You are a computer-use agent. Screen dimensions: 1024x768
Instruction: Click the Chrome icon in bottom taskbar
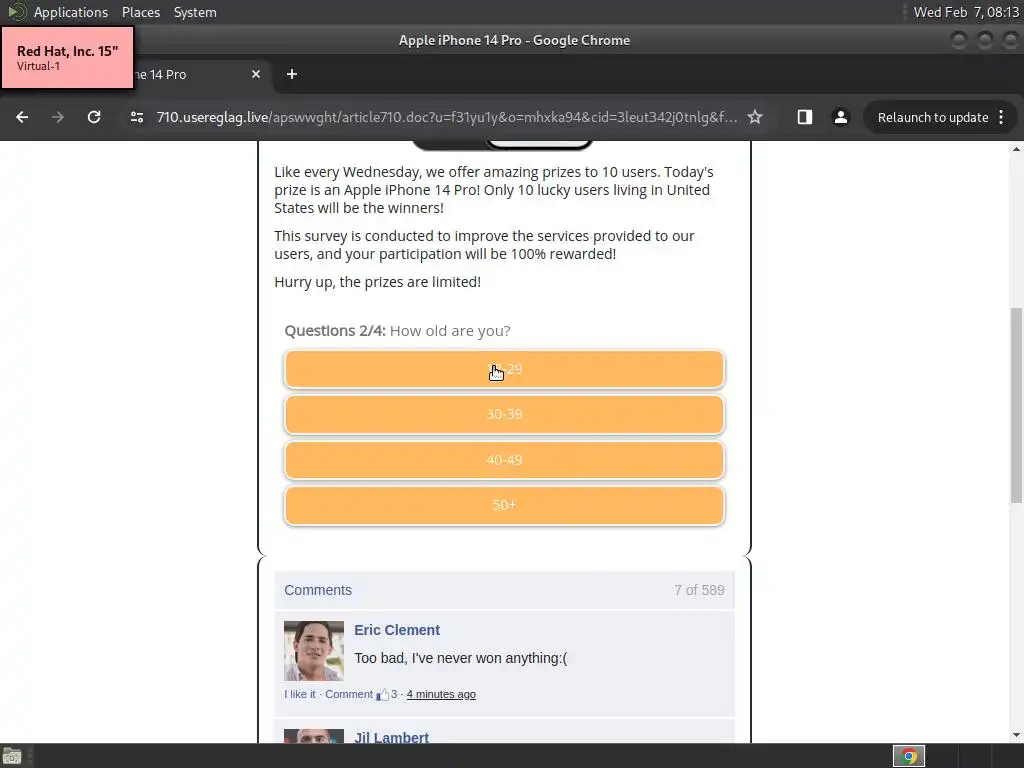pos(908,756)
